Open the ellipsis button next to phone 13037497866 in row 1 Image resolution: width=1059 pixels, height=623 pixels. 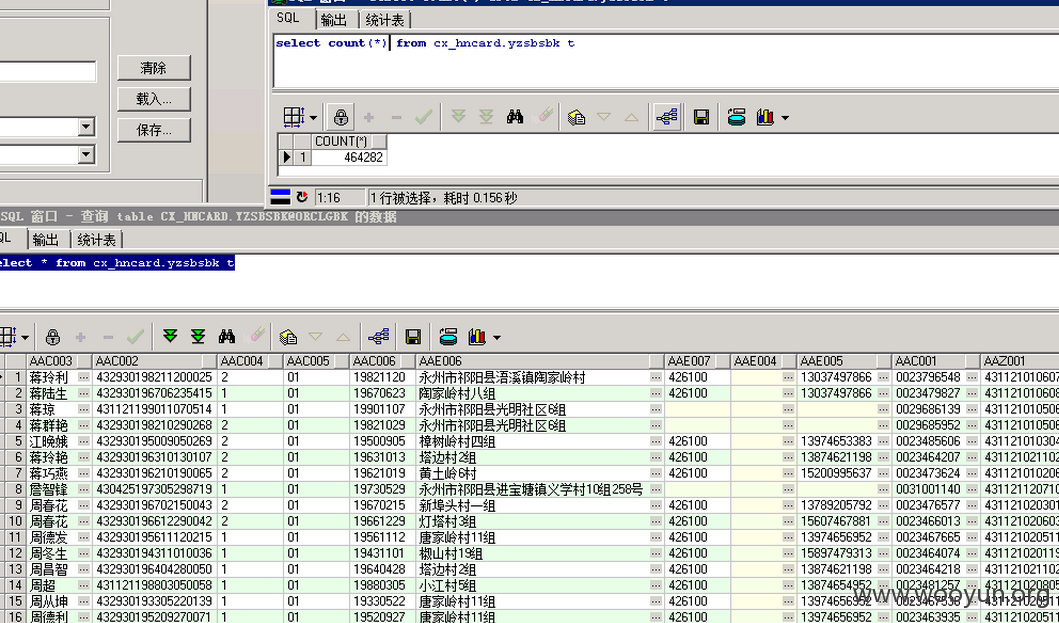(x=883, y=377)
